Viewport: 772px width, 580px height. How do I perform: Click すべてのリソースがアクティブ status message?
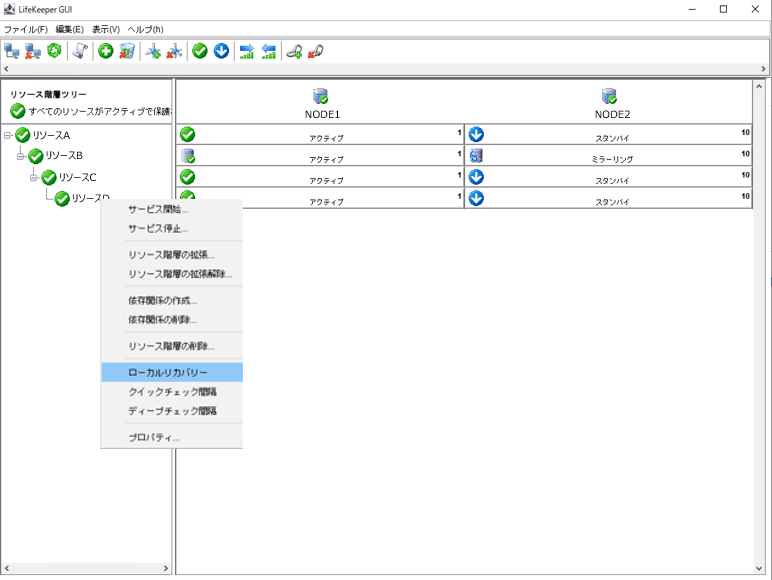(x=100, y=111)
